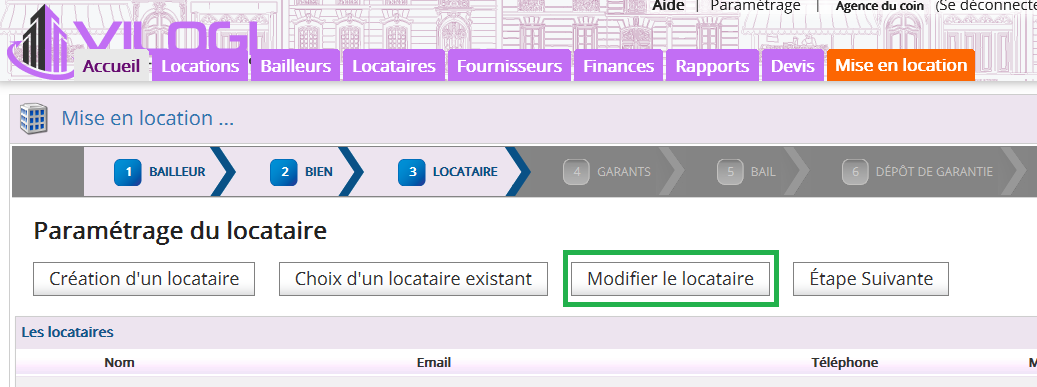Click Modifier le locataire button

pos(671,279)
